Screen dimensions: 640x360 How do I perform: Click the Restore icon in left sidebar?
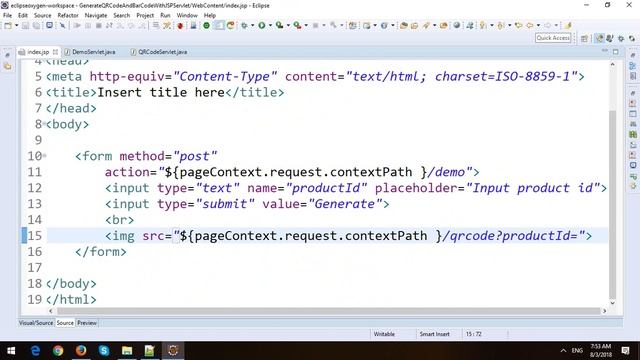7,56
